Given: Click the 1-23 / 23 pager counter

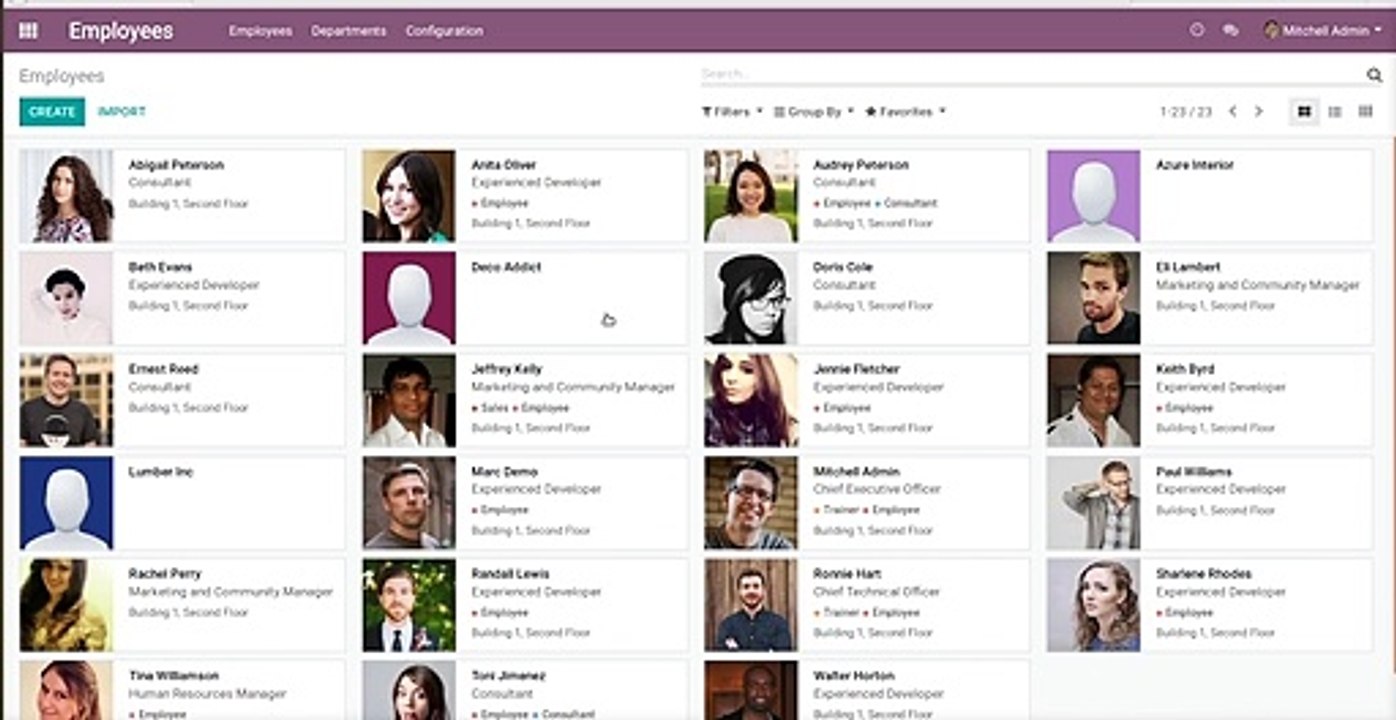Looking at the screenshot, I should 1186,112.
